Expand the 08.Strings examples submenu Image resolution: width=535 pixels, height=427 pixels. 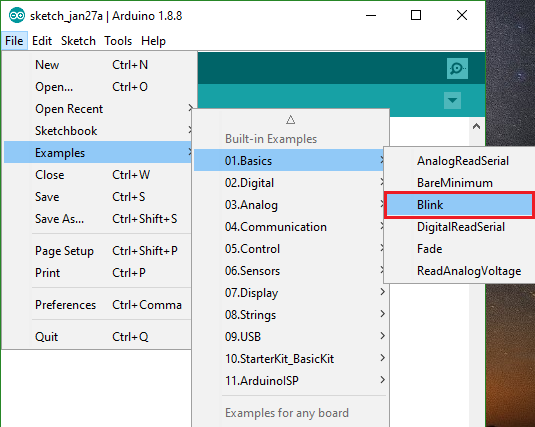pyautogui.click(x=290, y=315)
